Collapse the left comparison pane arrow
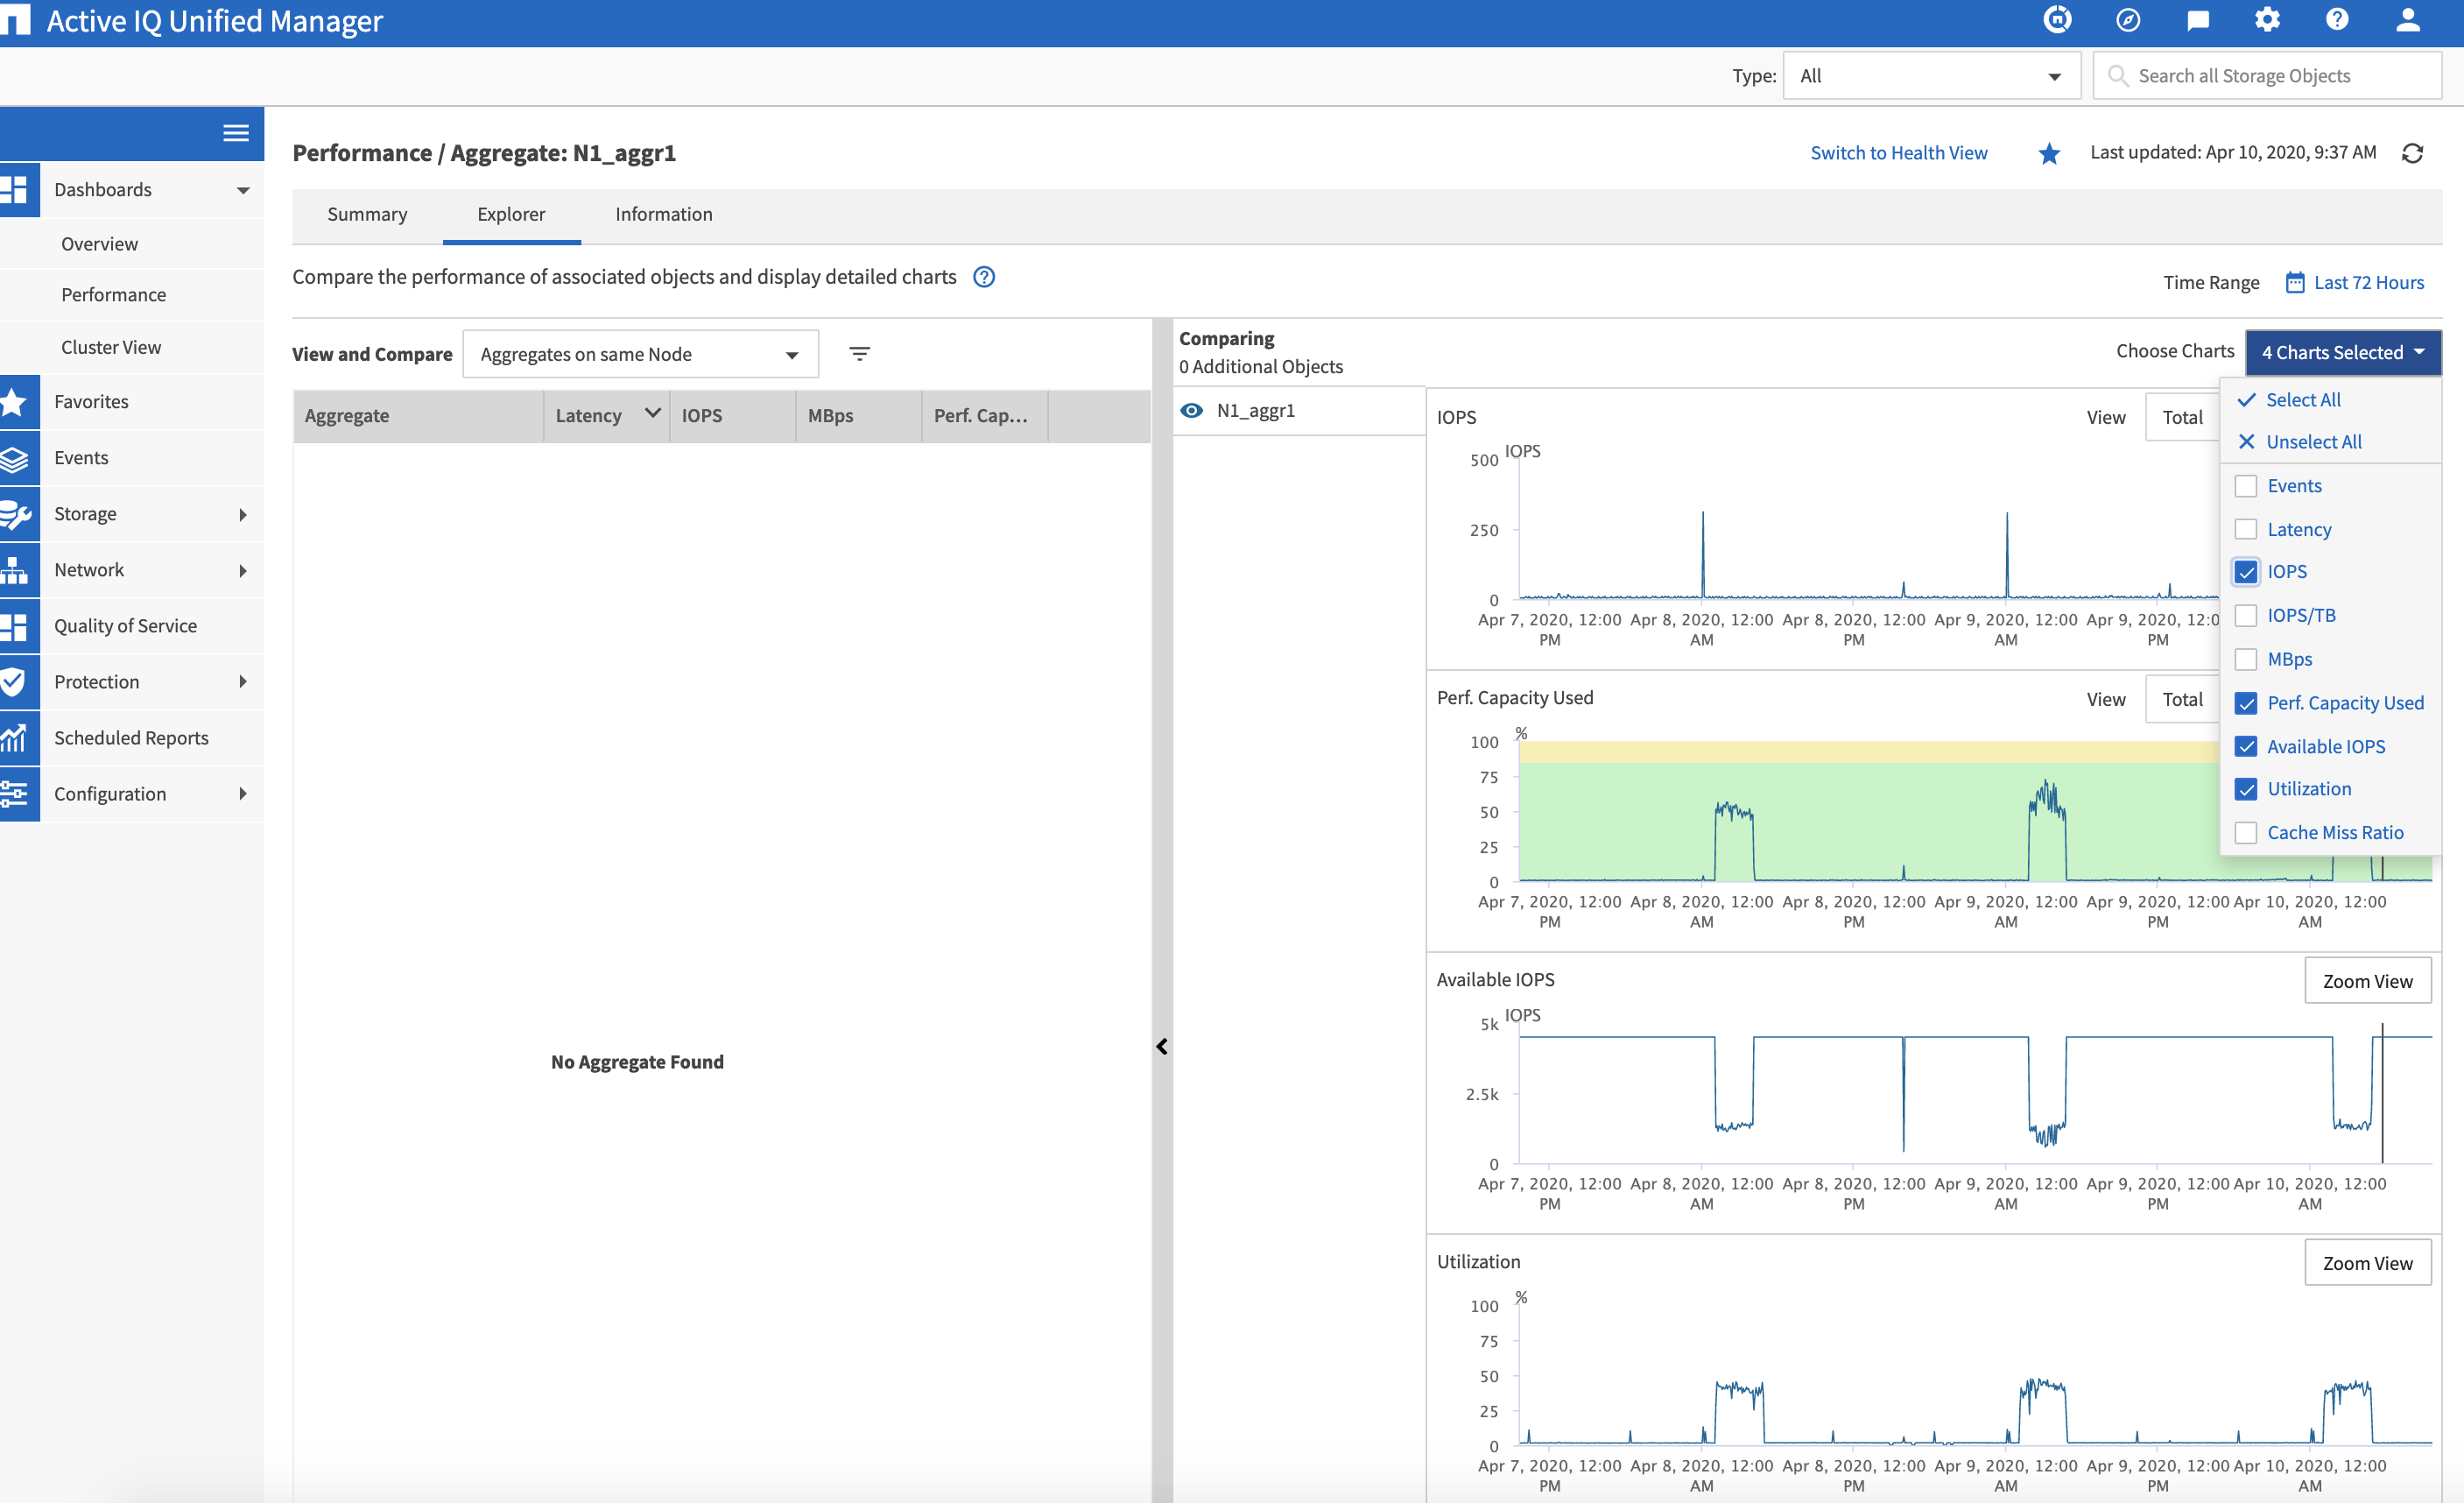 pyautogui.click(x=1161, y=1046)
